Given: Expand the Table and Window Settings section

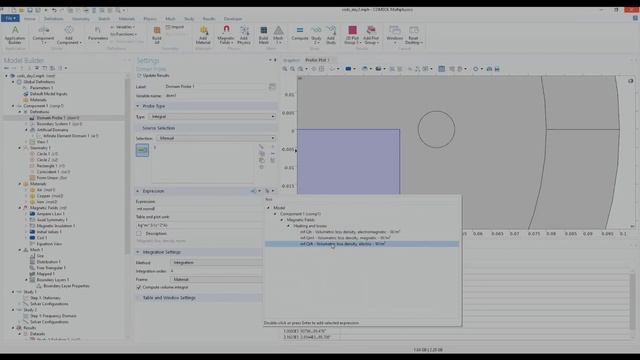Looking at the screenshot, I should pos(138,298).
